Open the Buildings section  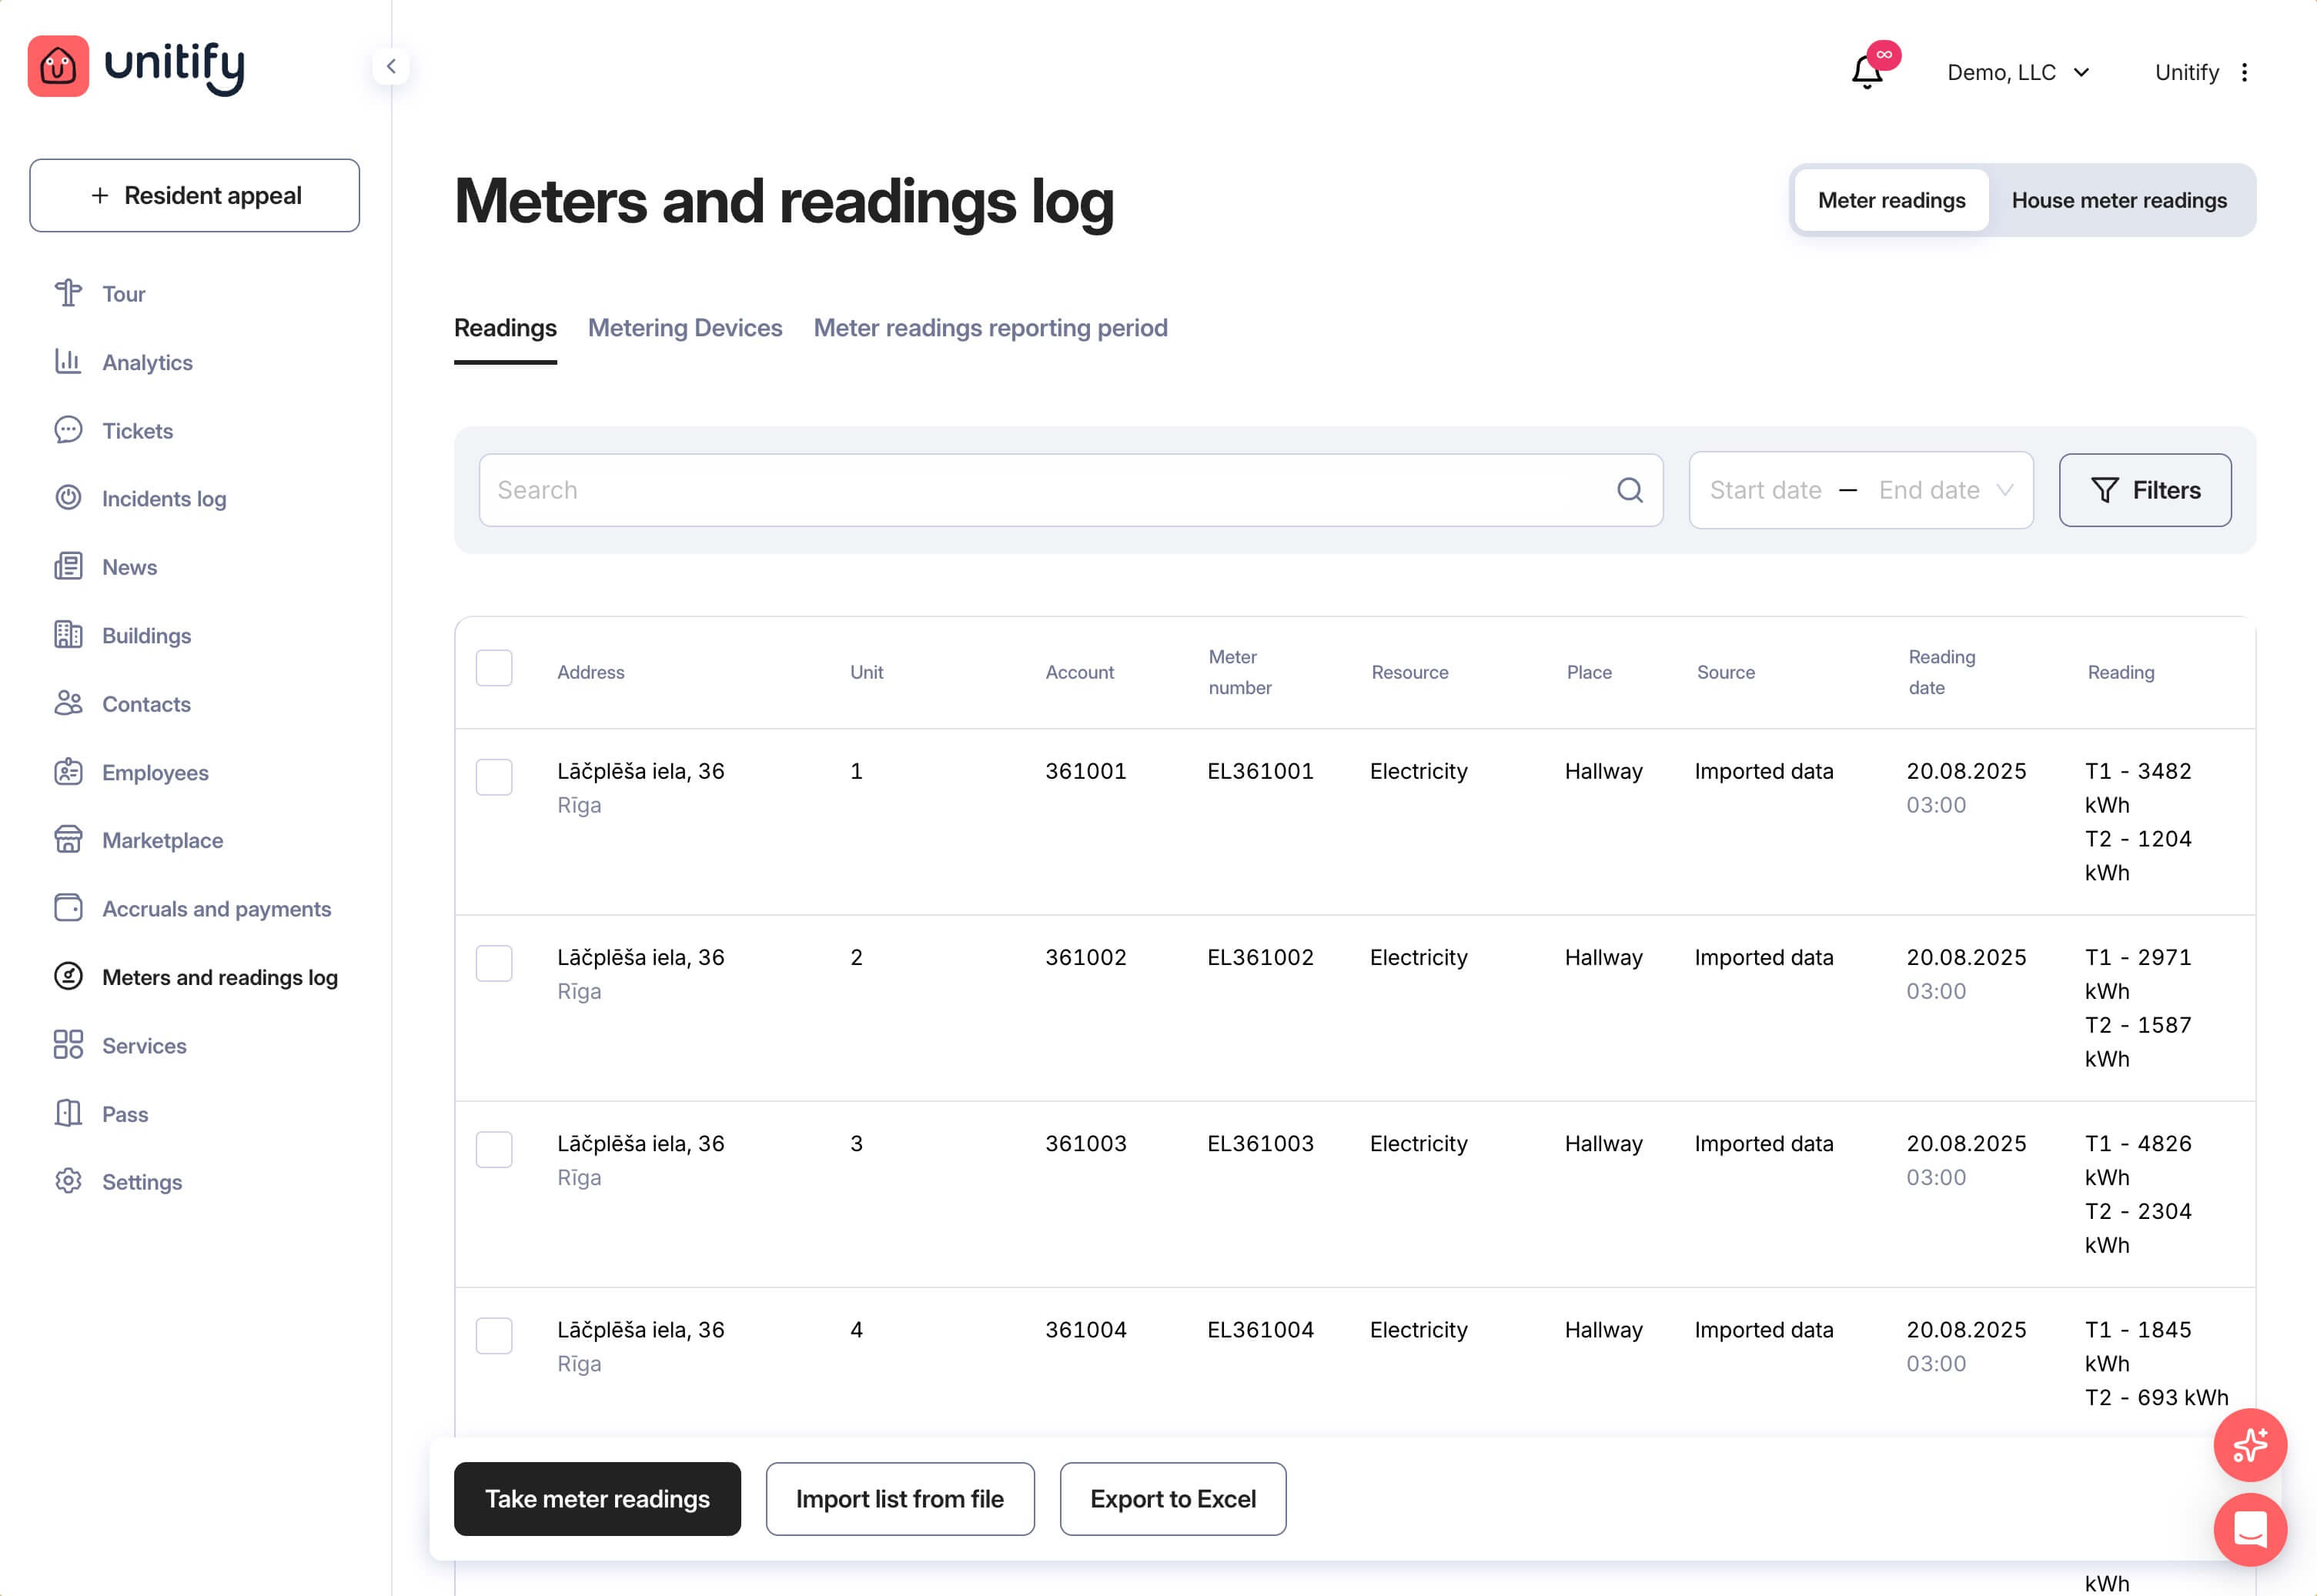pos(146,635)
